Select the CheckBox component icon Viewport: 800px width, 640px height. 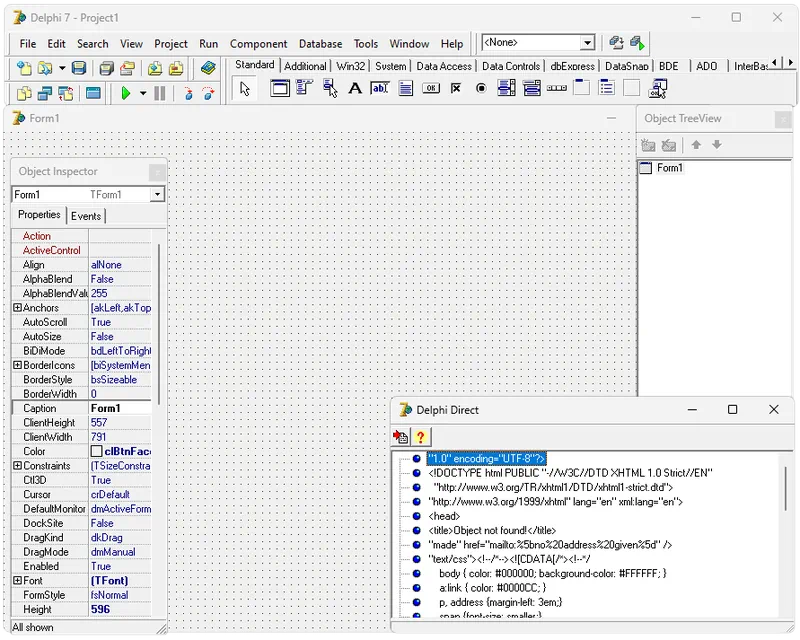coord(456,88)
